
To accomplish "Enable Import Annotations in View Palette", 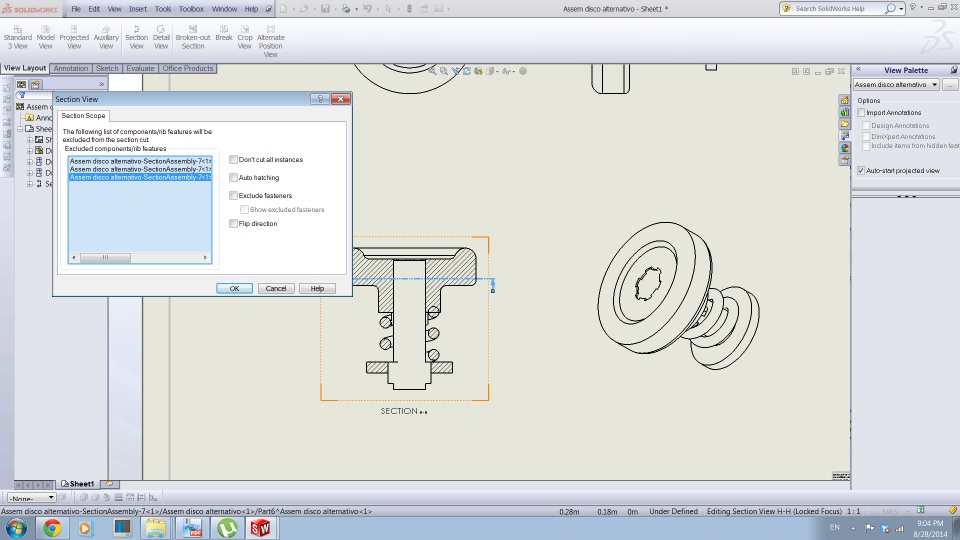I will pyautogui.click(x=861, y=113).
